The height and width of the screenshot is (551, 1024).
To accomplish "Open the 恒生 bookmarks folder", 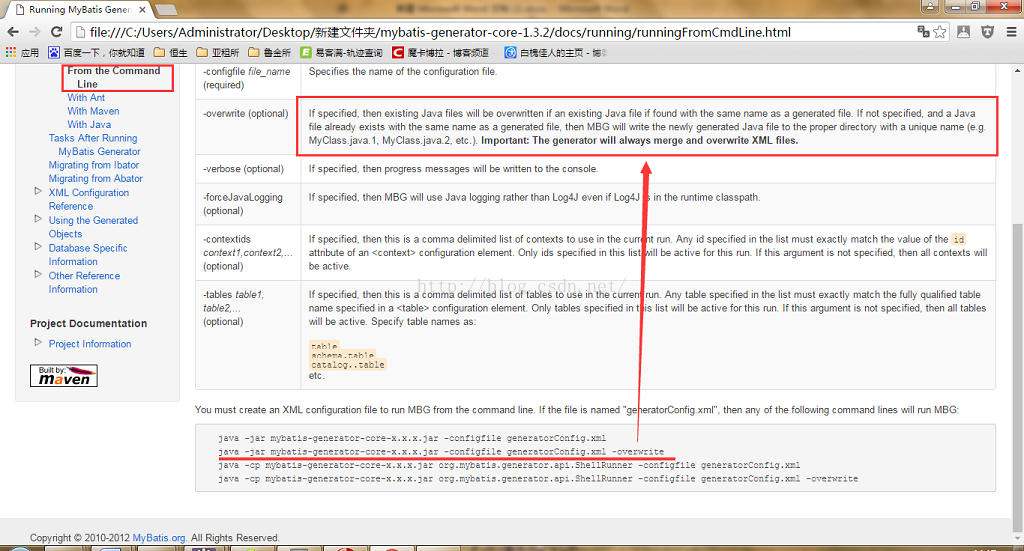I will tap(170, 53).
